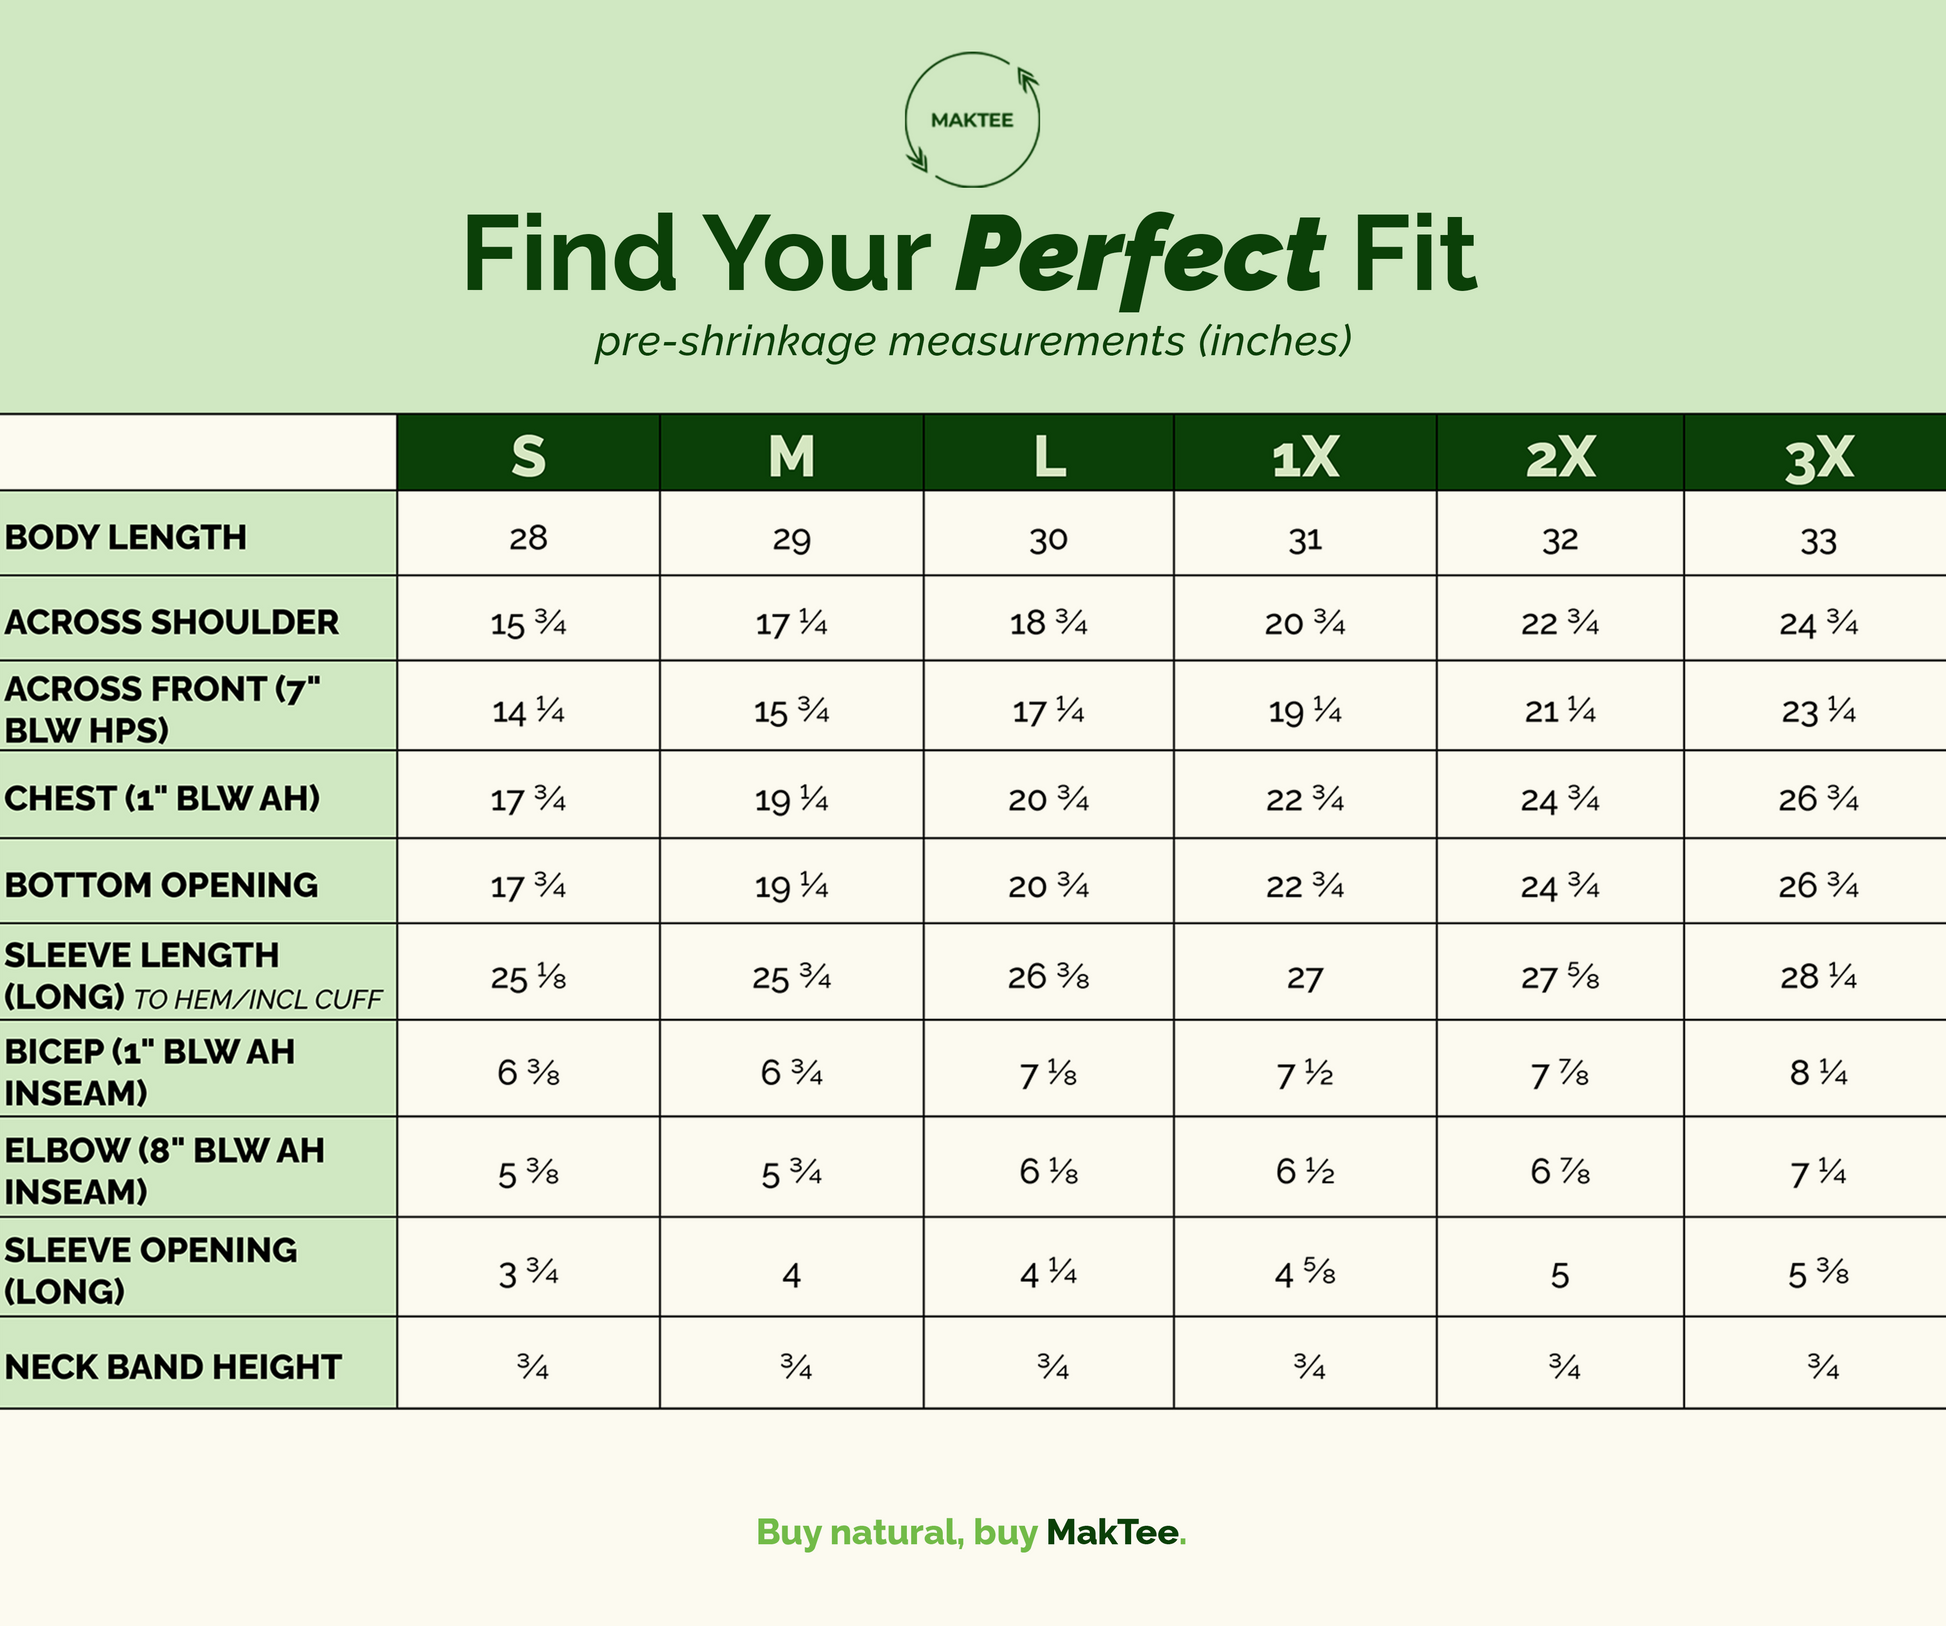The image size is (1946, 1626).
Task: Click the pre-shrinkage measurements subtitle
Action: tap(973, 341)
